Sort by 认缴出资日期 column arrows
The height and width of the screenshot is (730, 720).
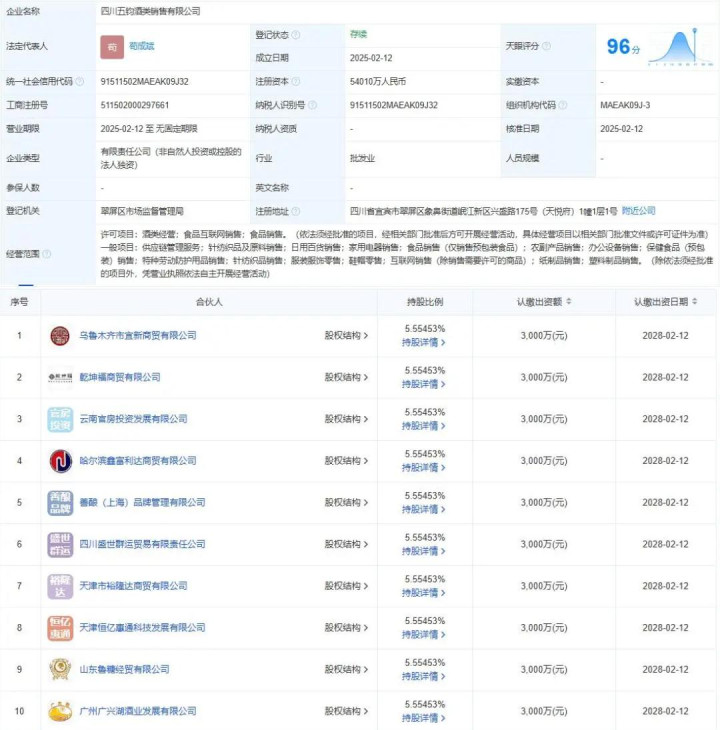pos(694,302)
